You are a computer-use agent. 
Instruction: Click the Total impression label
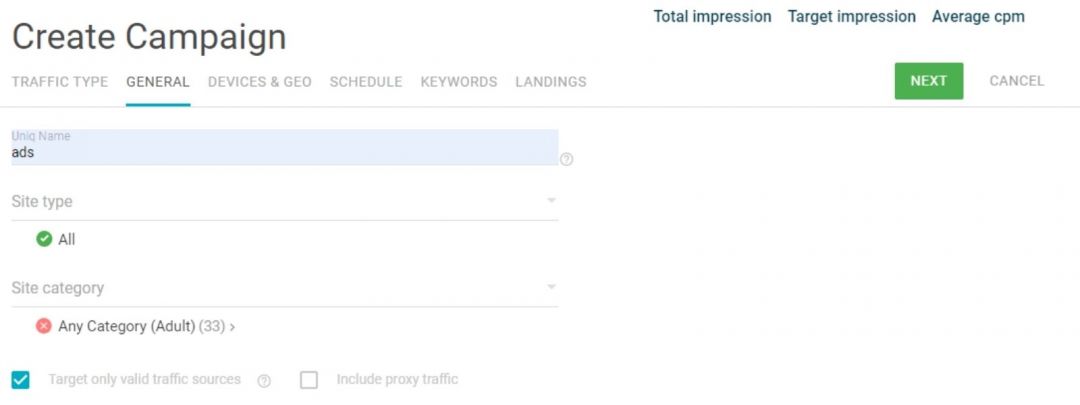[712, 17]
